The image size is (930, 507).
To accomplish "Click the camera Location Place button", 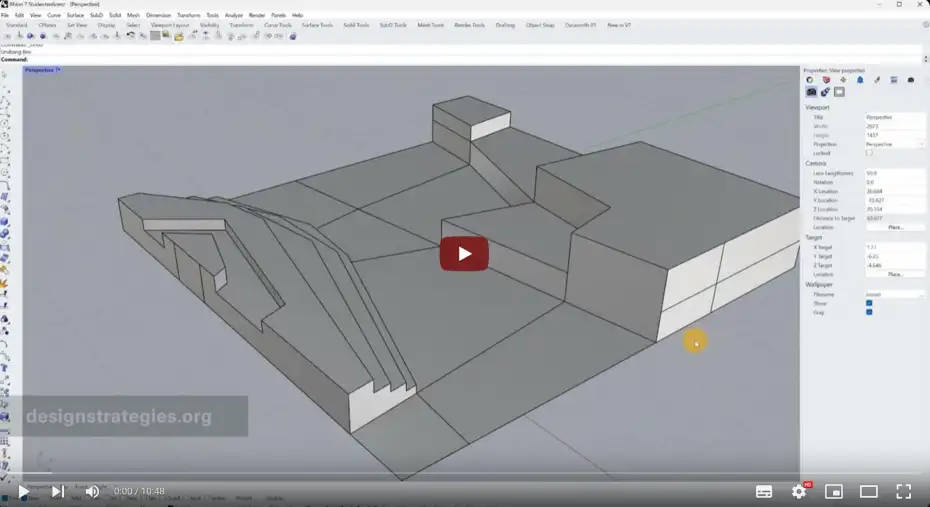I will pyautogui.click(x=895, y=227).
